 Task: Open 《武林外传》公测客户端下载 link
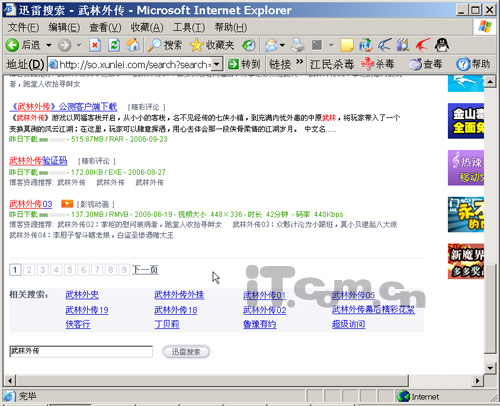pyautogui.click(x=63, y=107)
